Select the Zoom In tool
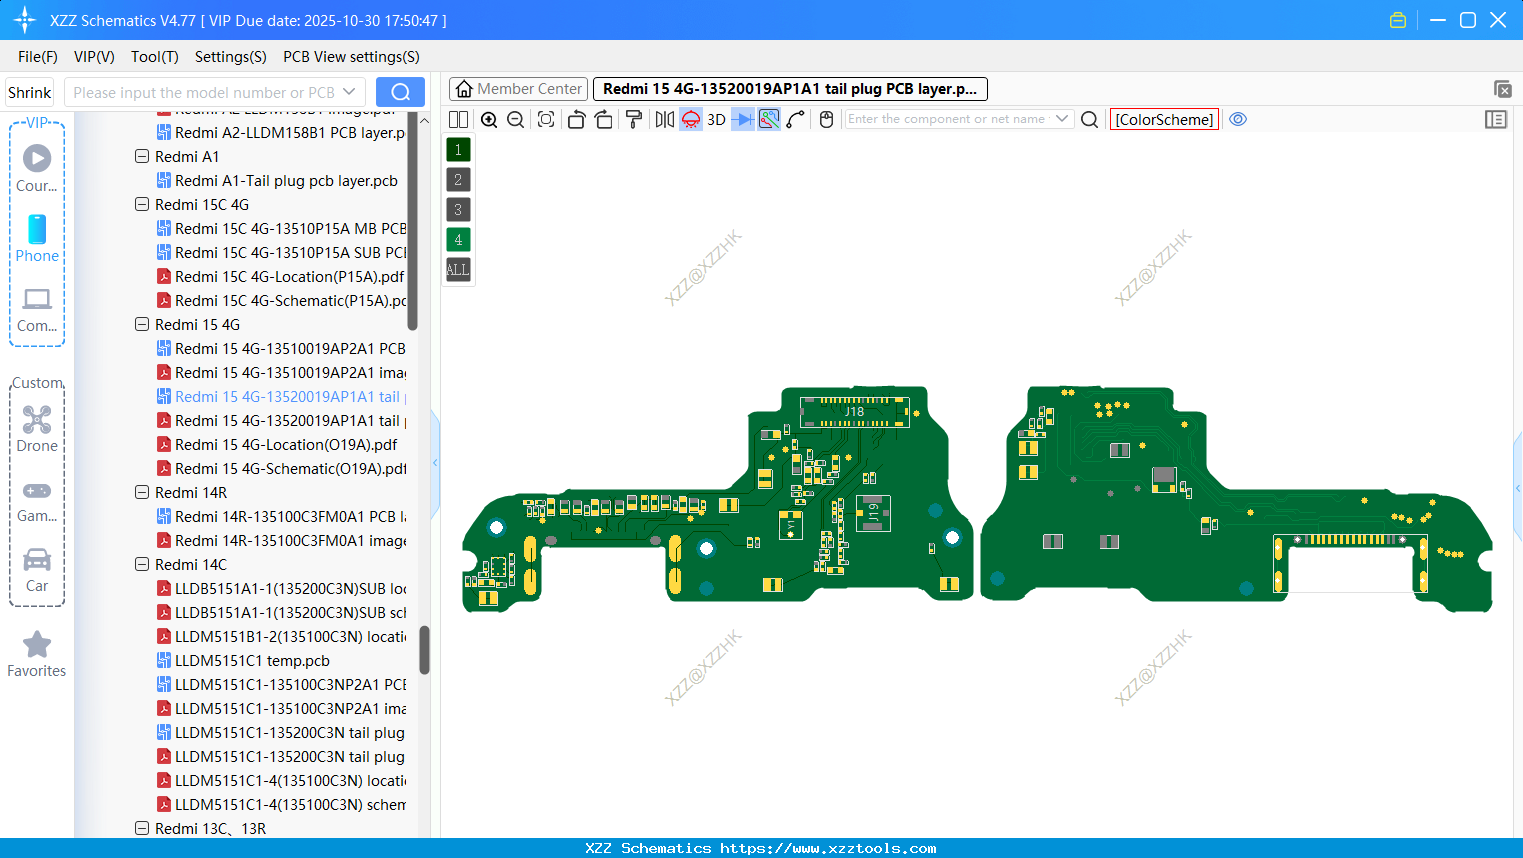 click(x=489, y=119)
